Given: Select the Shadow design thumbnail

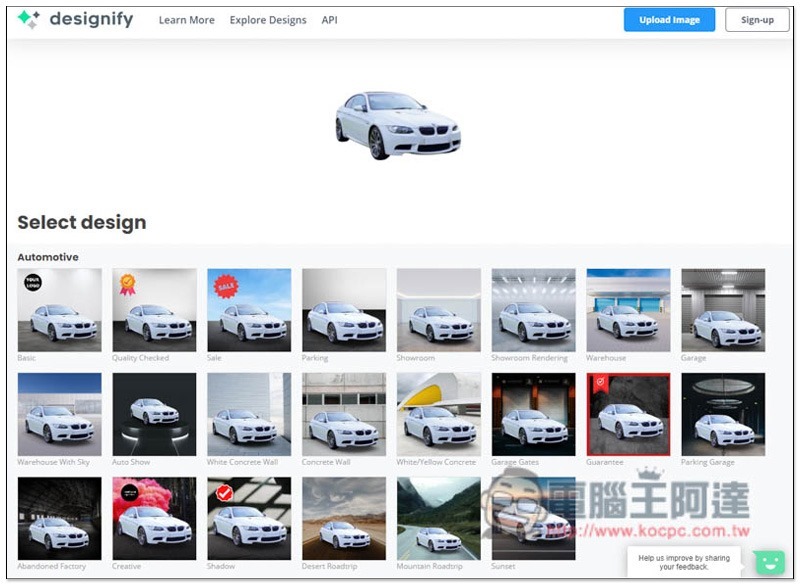Looking at the screenshot, I should pos(249,518).
